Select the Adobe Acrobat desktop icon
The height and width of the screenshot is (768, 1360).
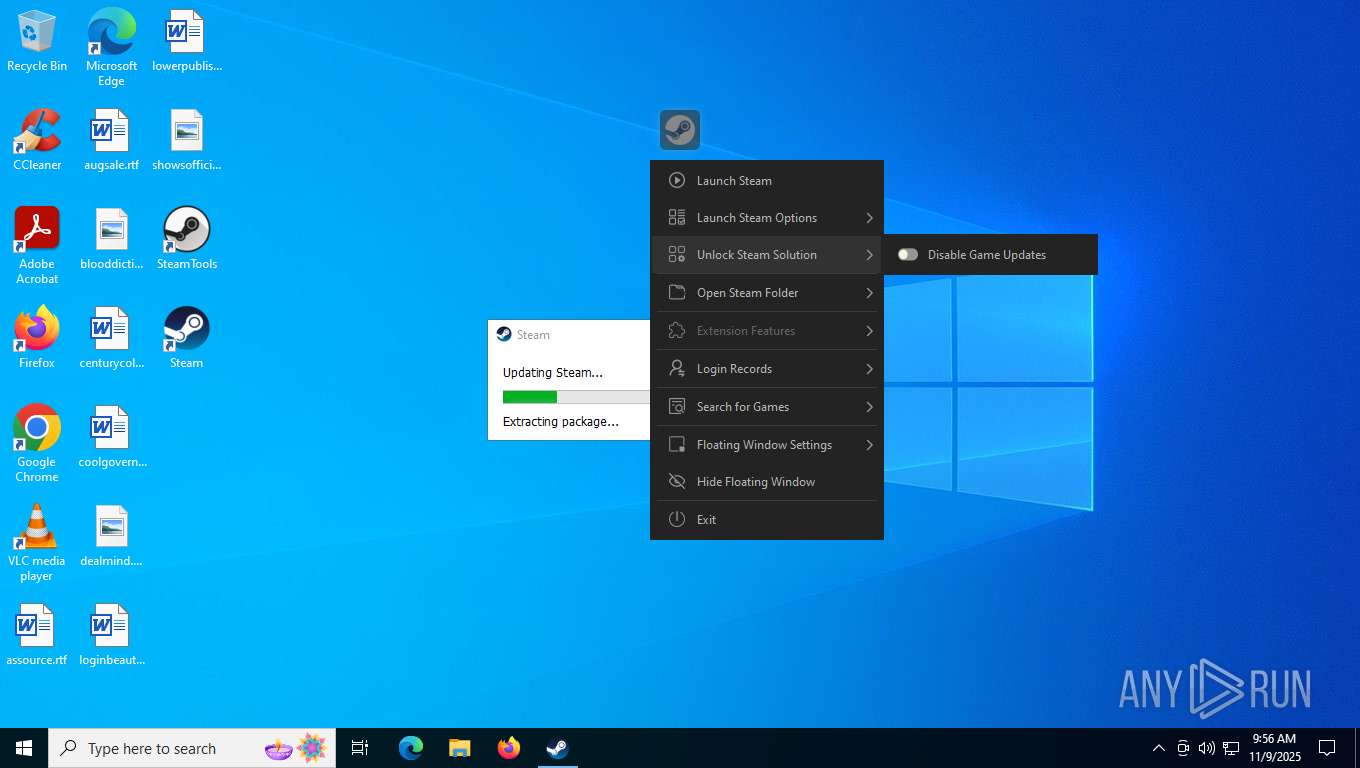click(x=37, y=245)
